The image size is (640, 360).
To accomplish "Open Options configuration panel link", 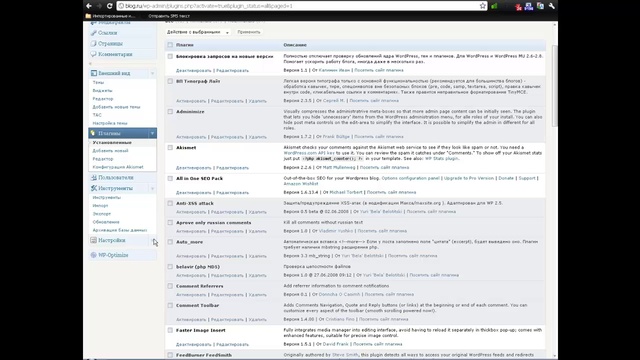I will 411,178.
